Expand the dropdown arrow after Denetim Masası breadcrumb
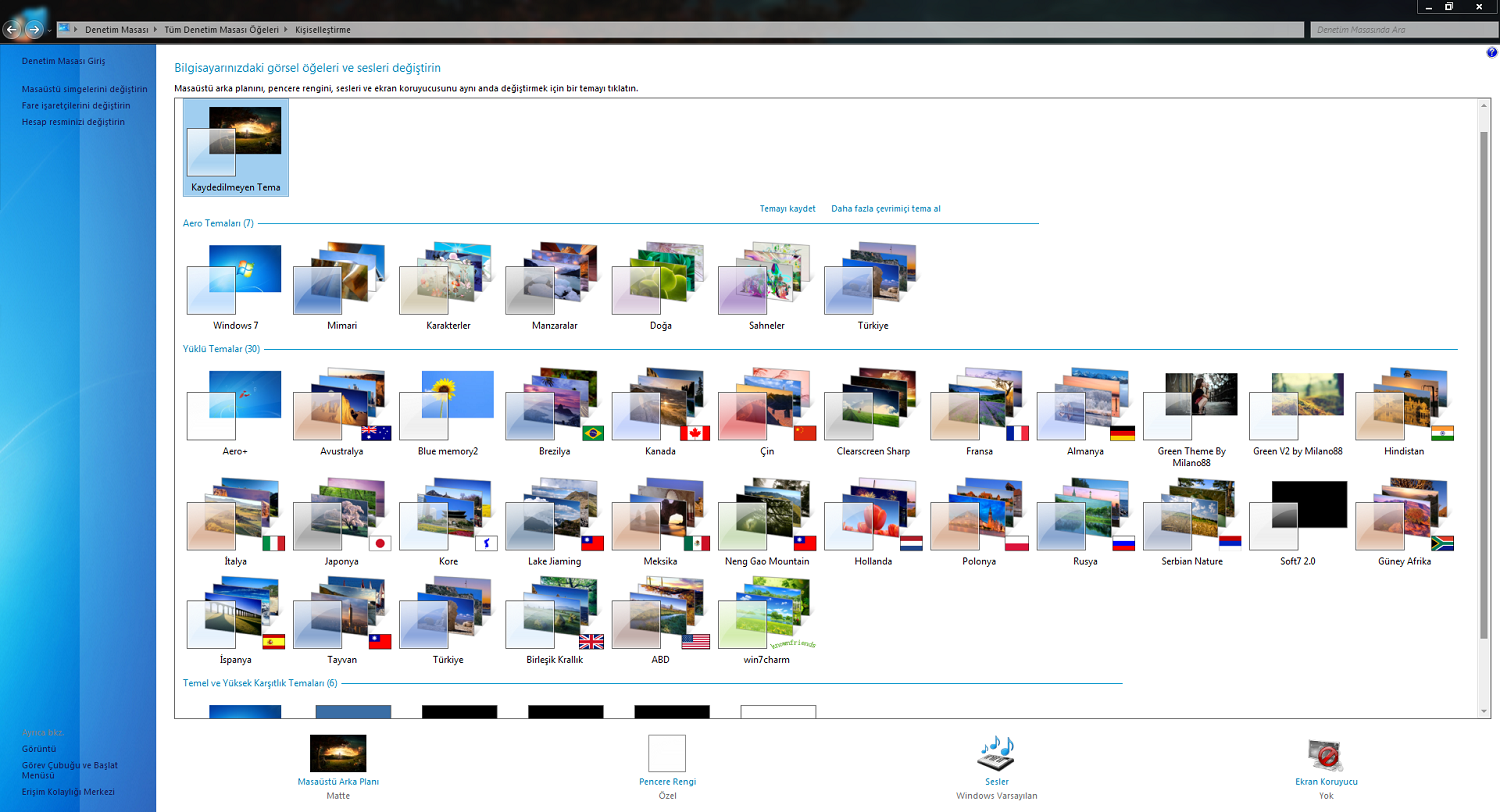Image resolution: width=1500 pixels, height=812 pixels. (156, 30)
